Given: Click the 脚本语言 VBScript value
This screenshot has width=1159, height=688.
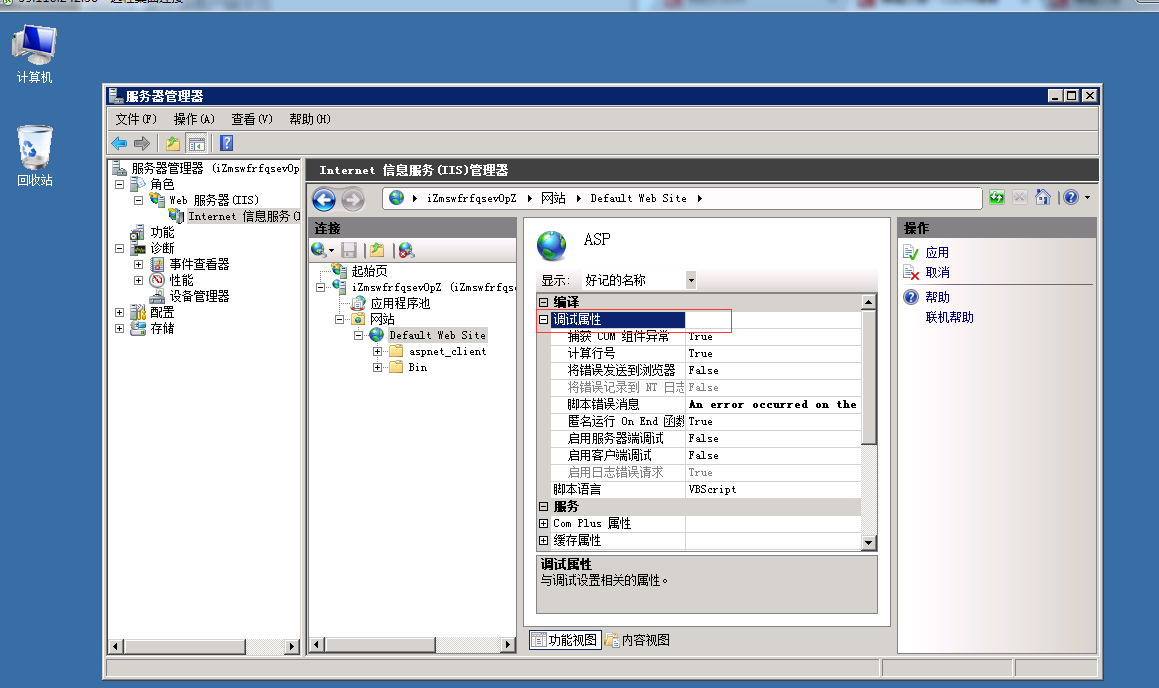Looking at the screenshot, I should pyautogui.click(x=773, y=489).
